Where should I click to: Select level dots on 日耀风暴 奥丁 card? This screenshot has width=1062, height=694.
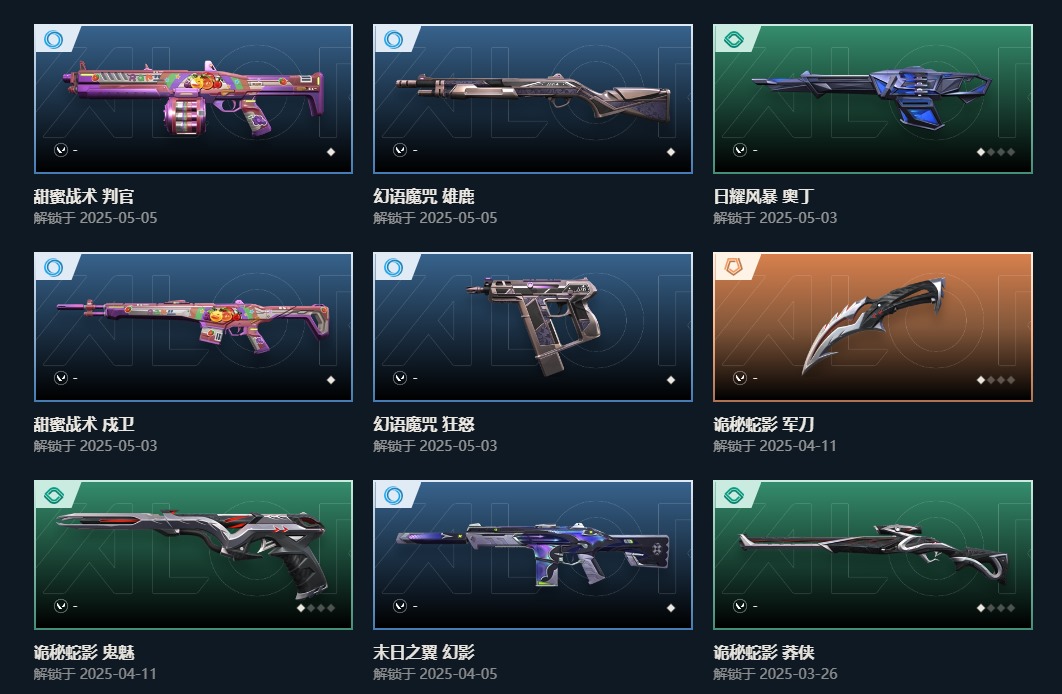point(996,152)
